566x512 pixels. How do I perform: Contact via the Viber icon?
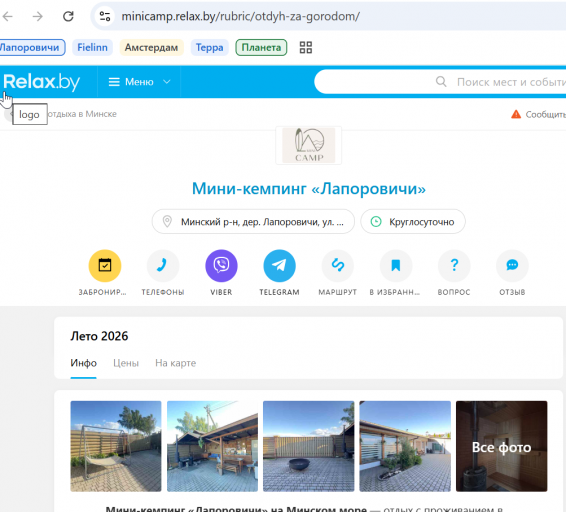(x=221, y=266)
